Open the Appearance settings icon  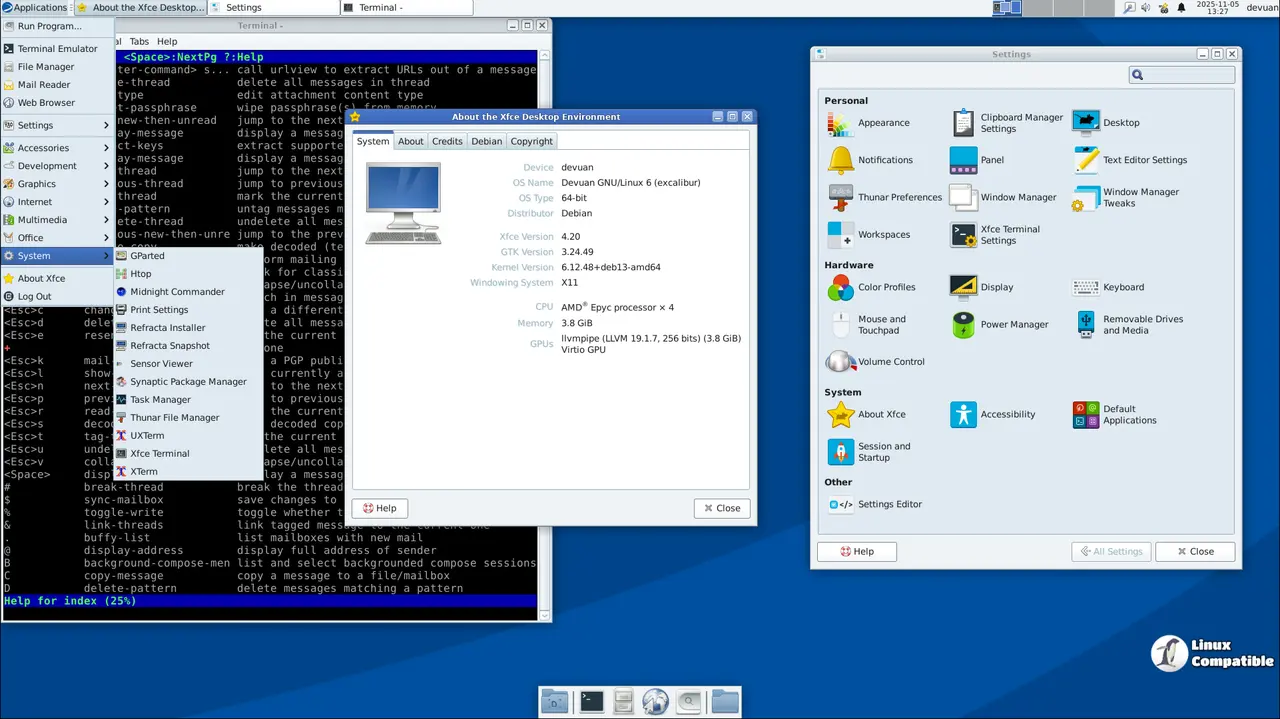841,123
